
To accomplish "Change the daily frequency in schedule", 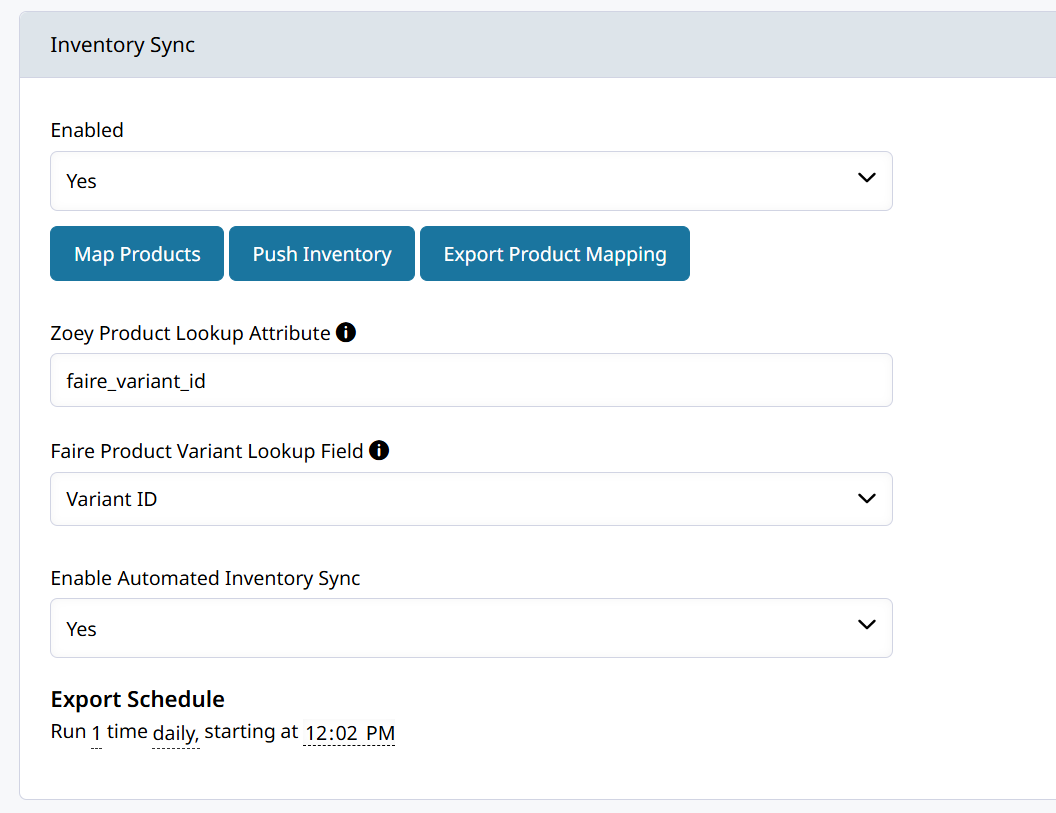I will [175, 734].
